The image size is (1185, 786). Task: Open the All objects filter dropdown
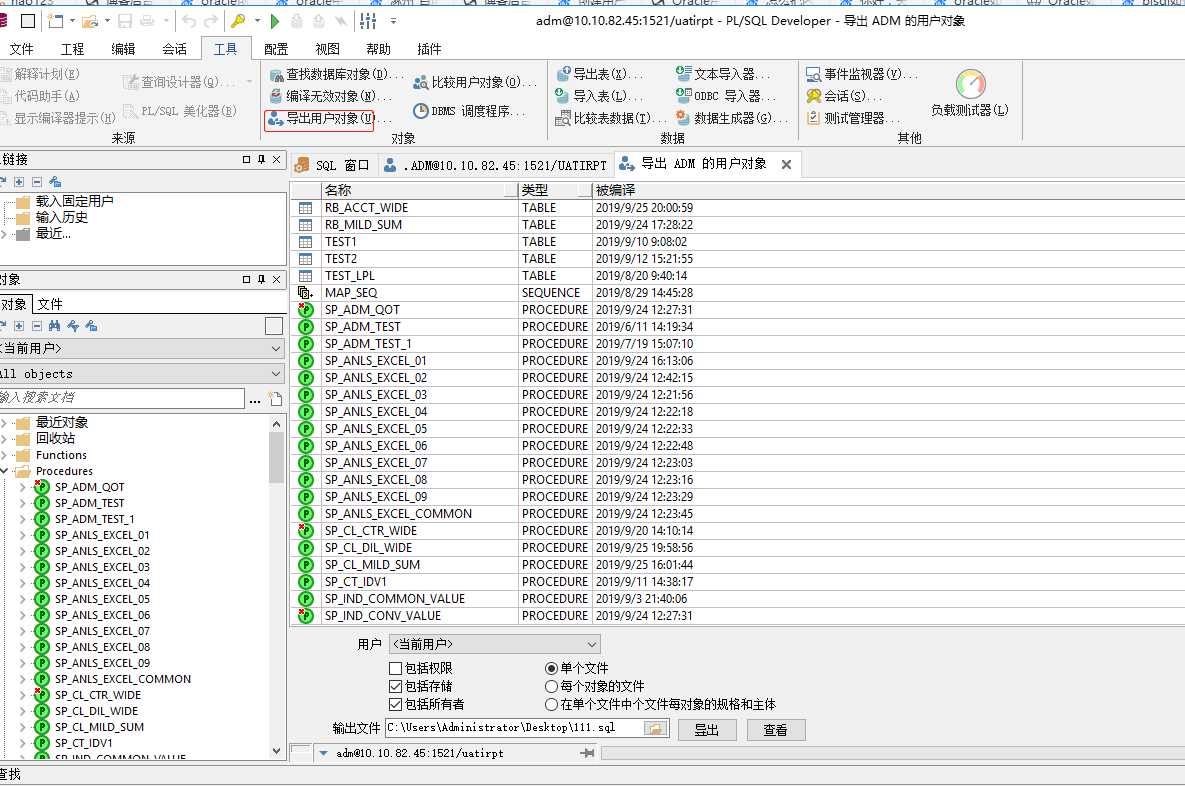coord(142,374)
